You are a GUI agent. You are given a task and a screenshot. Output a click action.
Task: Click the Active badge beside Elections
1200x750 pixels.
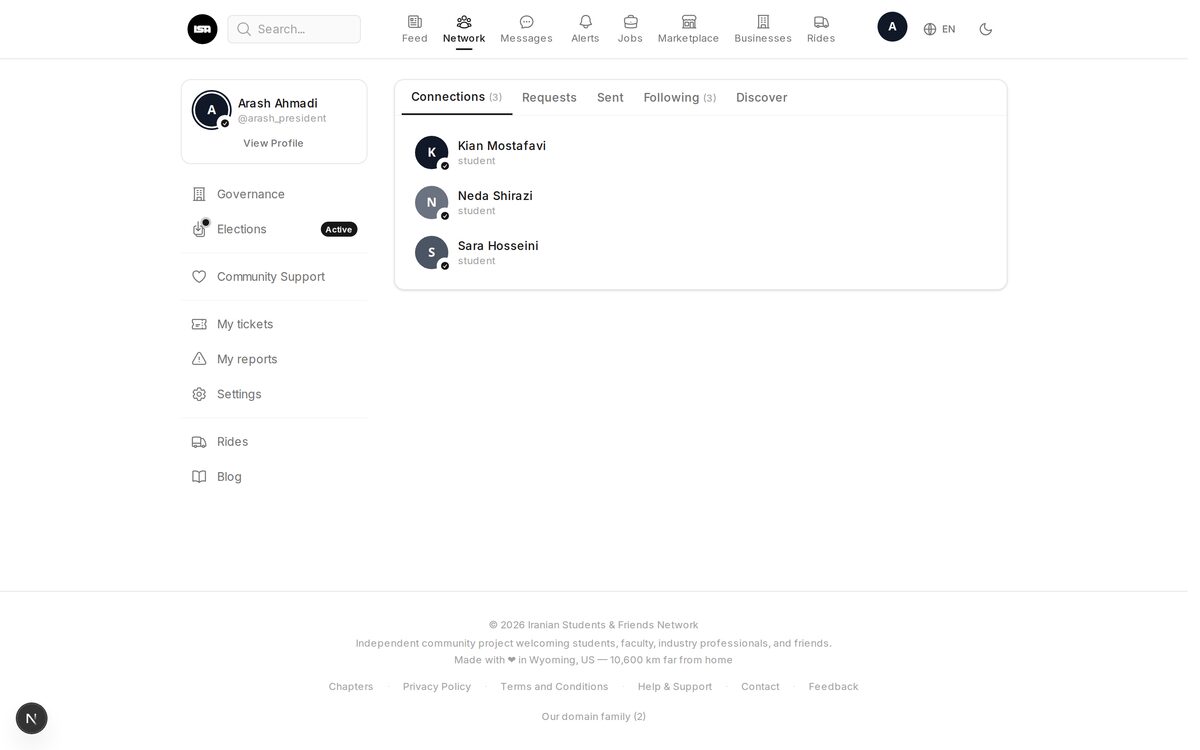click(x=339, y=229)
